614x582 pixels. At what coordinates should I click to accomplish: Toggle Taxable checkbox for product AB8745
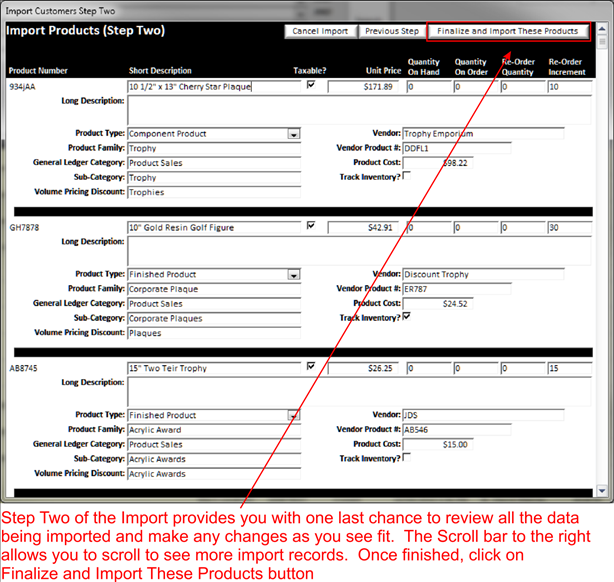311,366
